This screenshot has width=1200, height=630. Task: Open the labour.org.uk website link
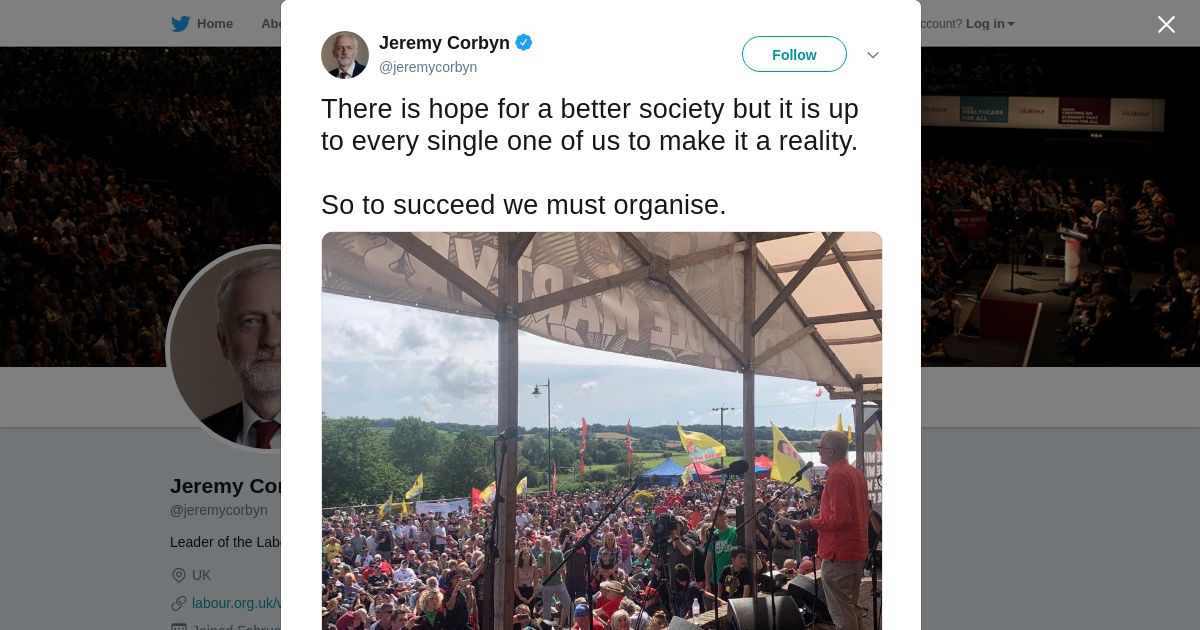(237, 603)
